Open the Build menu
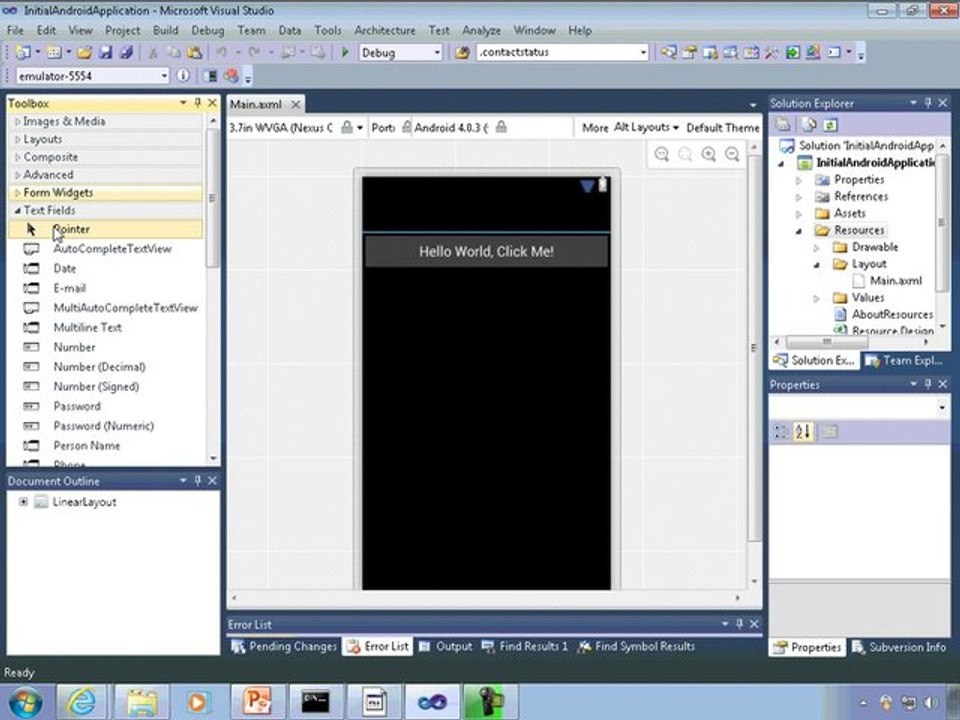Screen dimensions: 960x720 pyautogui.click(x=165, y=30)
